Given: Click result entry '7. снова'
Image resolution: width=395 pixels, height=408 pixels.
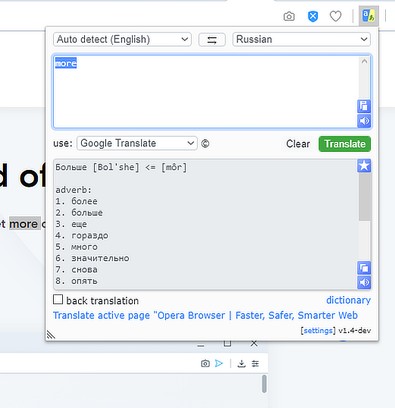Looking at the screenshot, I should [x=76, y=270].
